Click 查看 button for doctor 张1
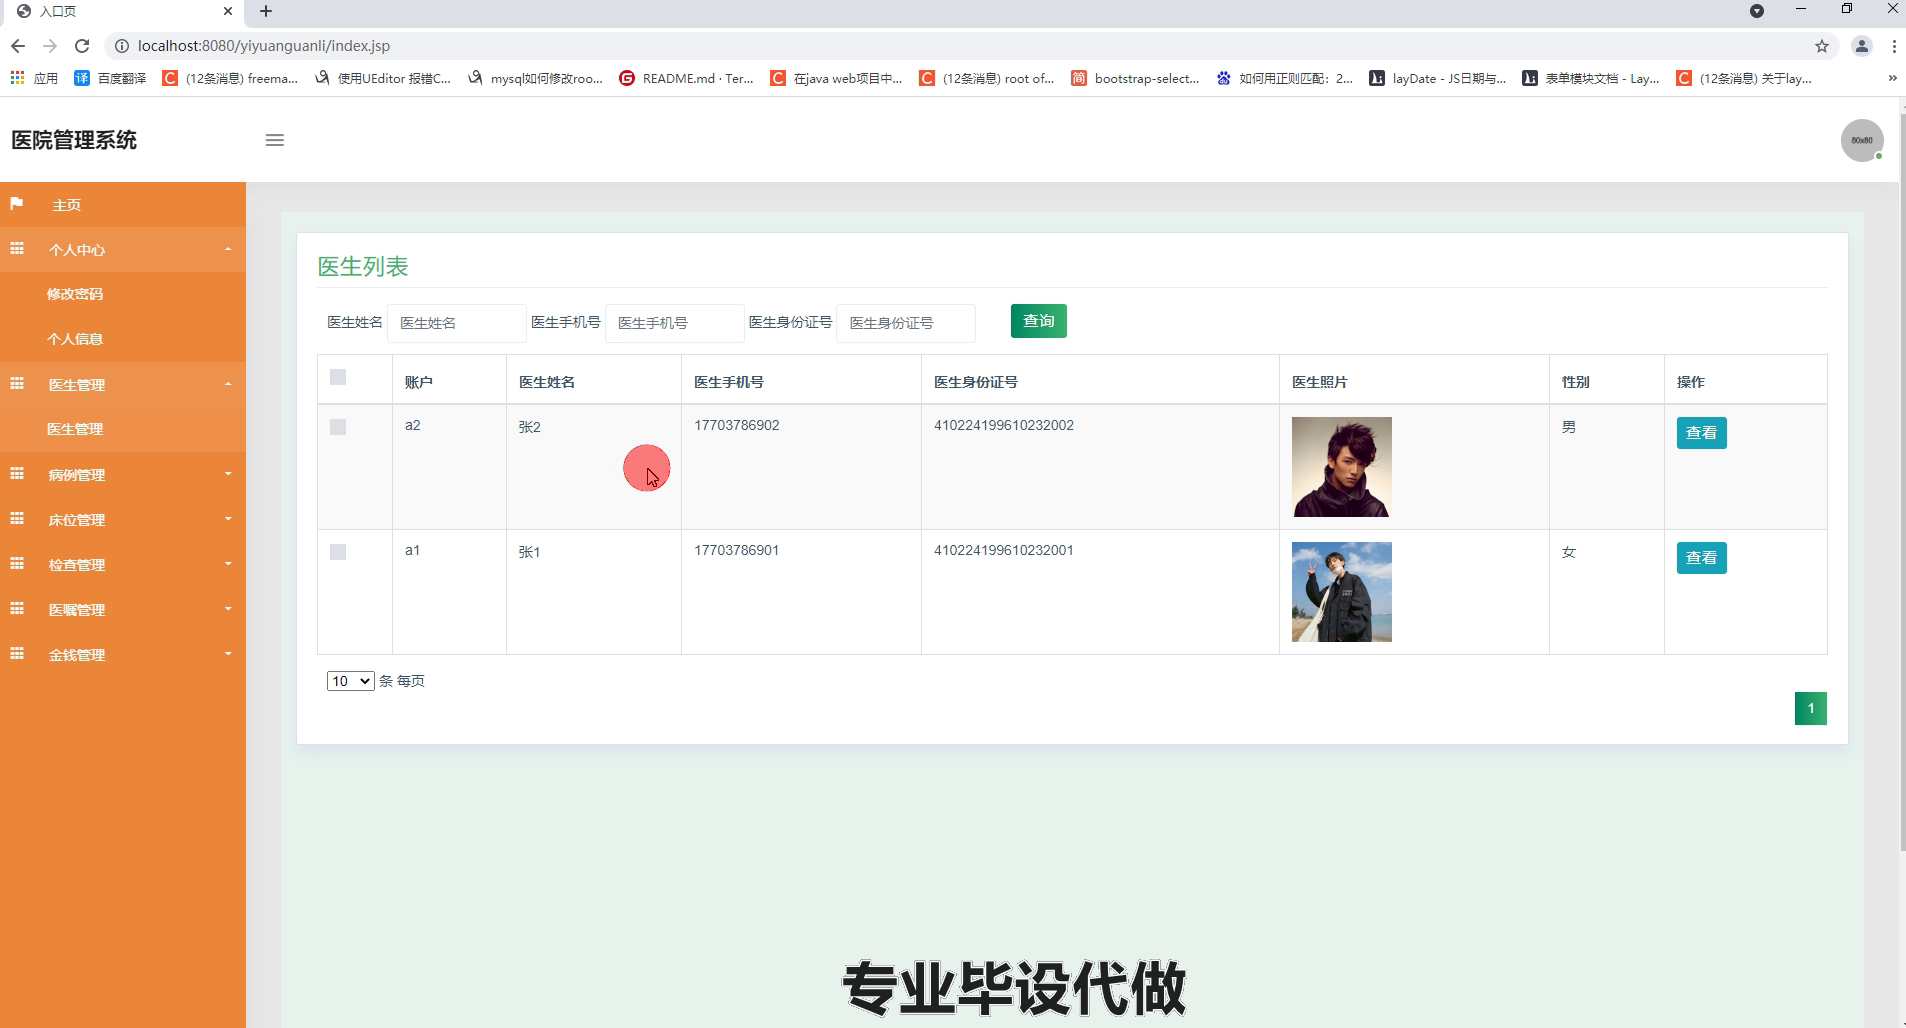 coord(1701,558)
